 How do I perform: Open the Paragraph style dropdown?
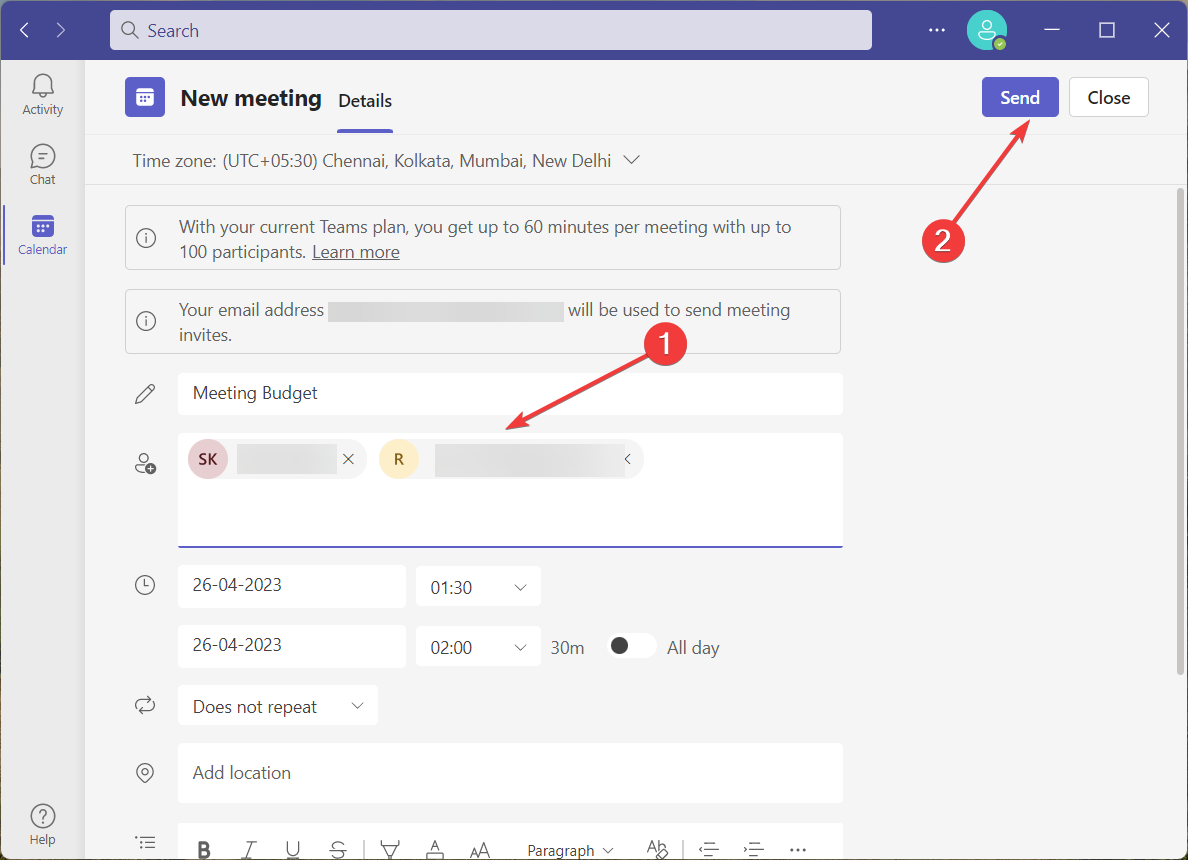coord(570,850)
